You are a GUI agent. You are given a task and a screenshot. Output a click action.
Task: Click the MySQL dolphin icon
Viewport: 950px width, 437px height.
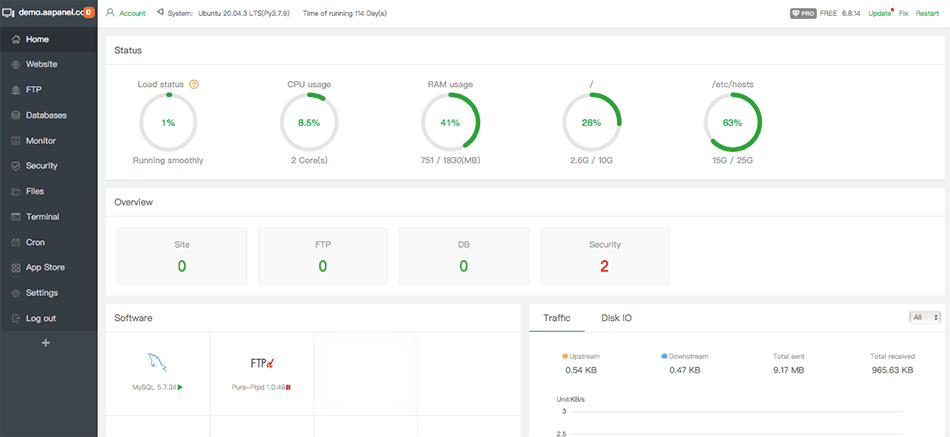[157, 363]
